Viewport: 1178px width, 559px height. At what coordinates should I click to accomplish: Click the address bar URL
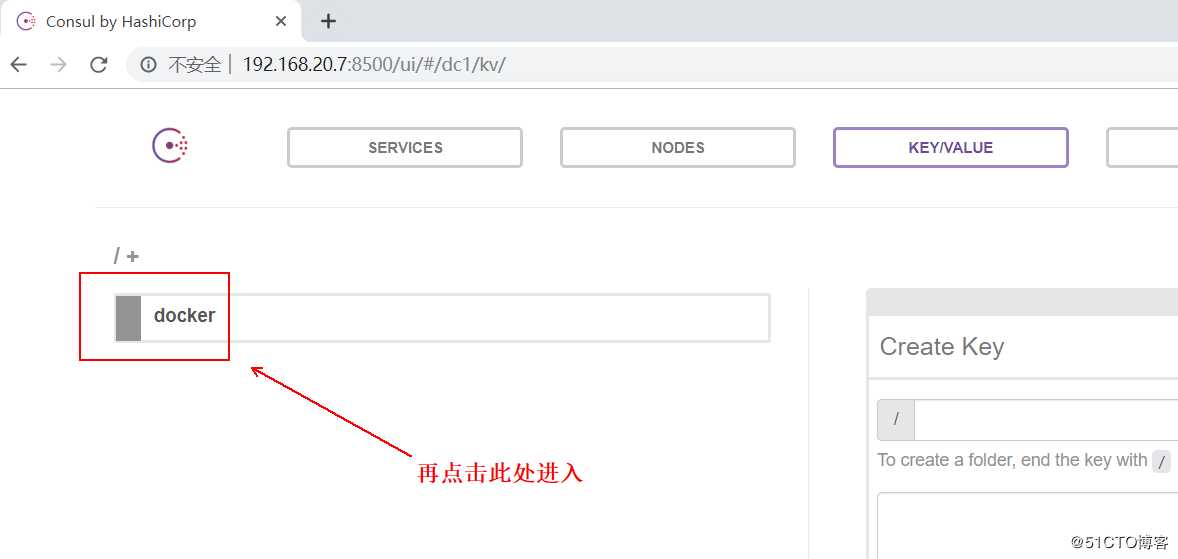point(374,65)
